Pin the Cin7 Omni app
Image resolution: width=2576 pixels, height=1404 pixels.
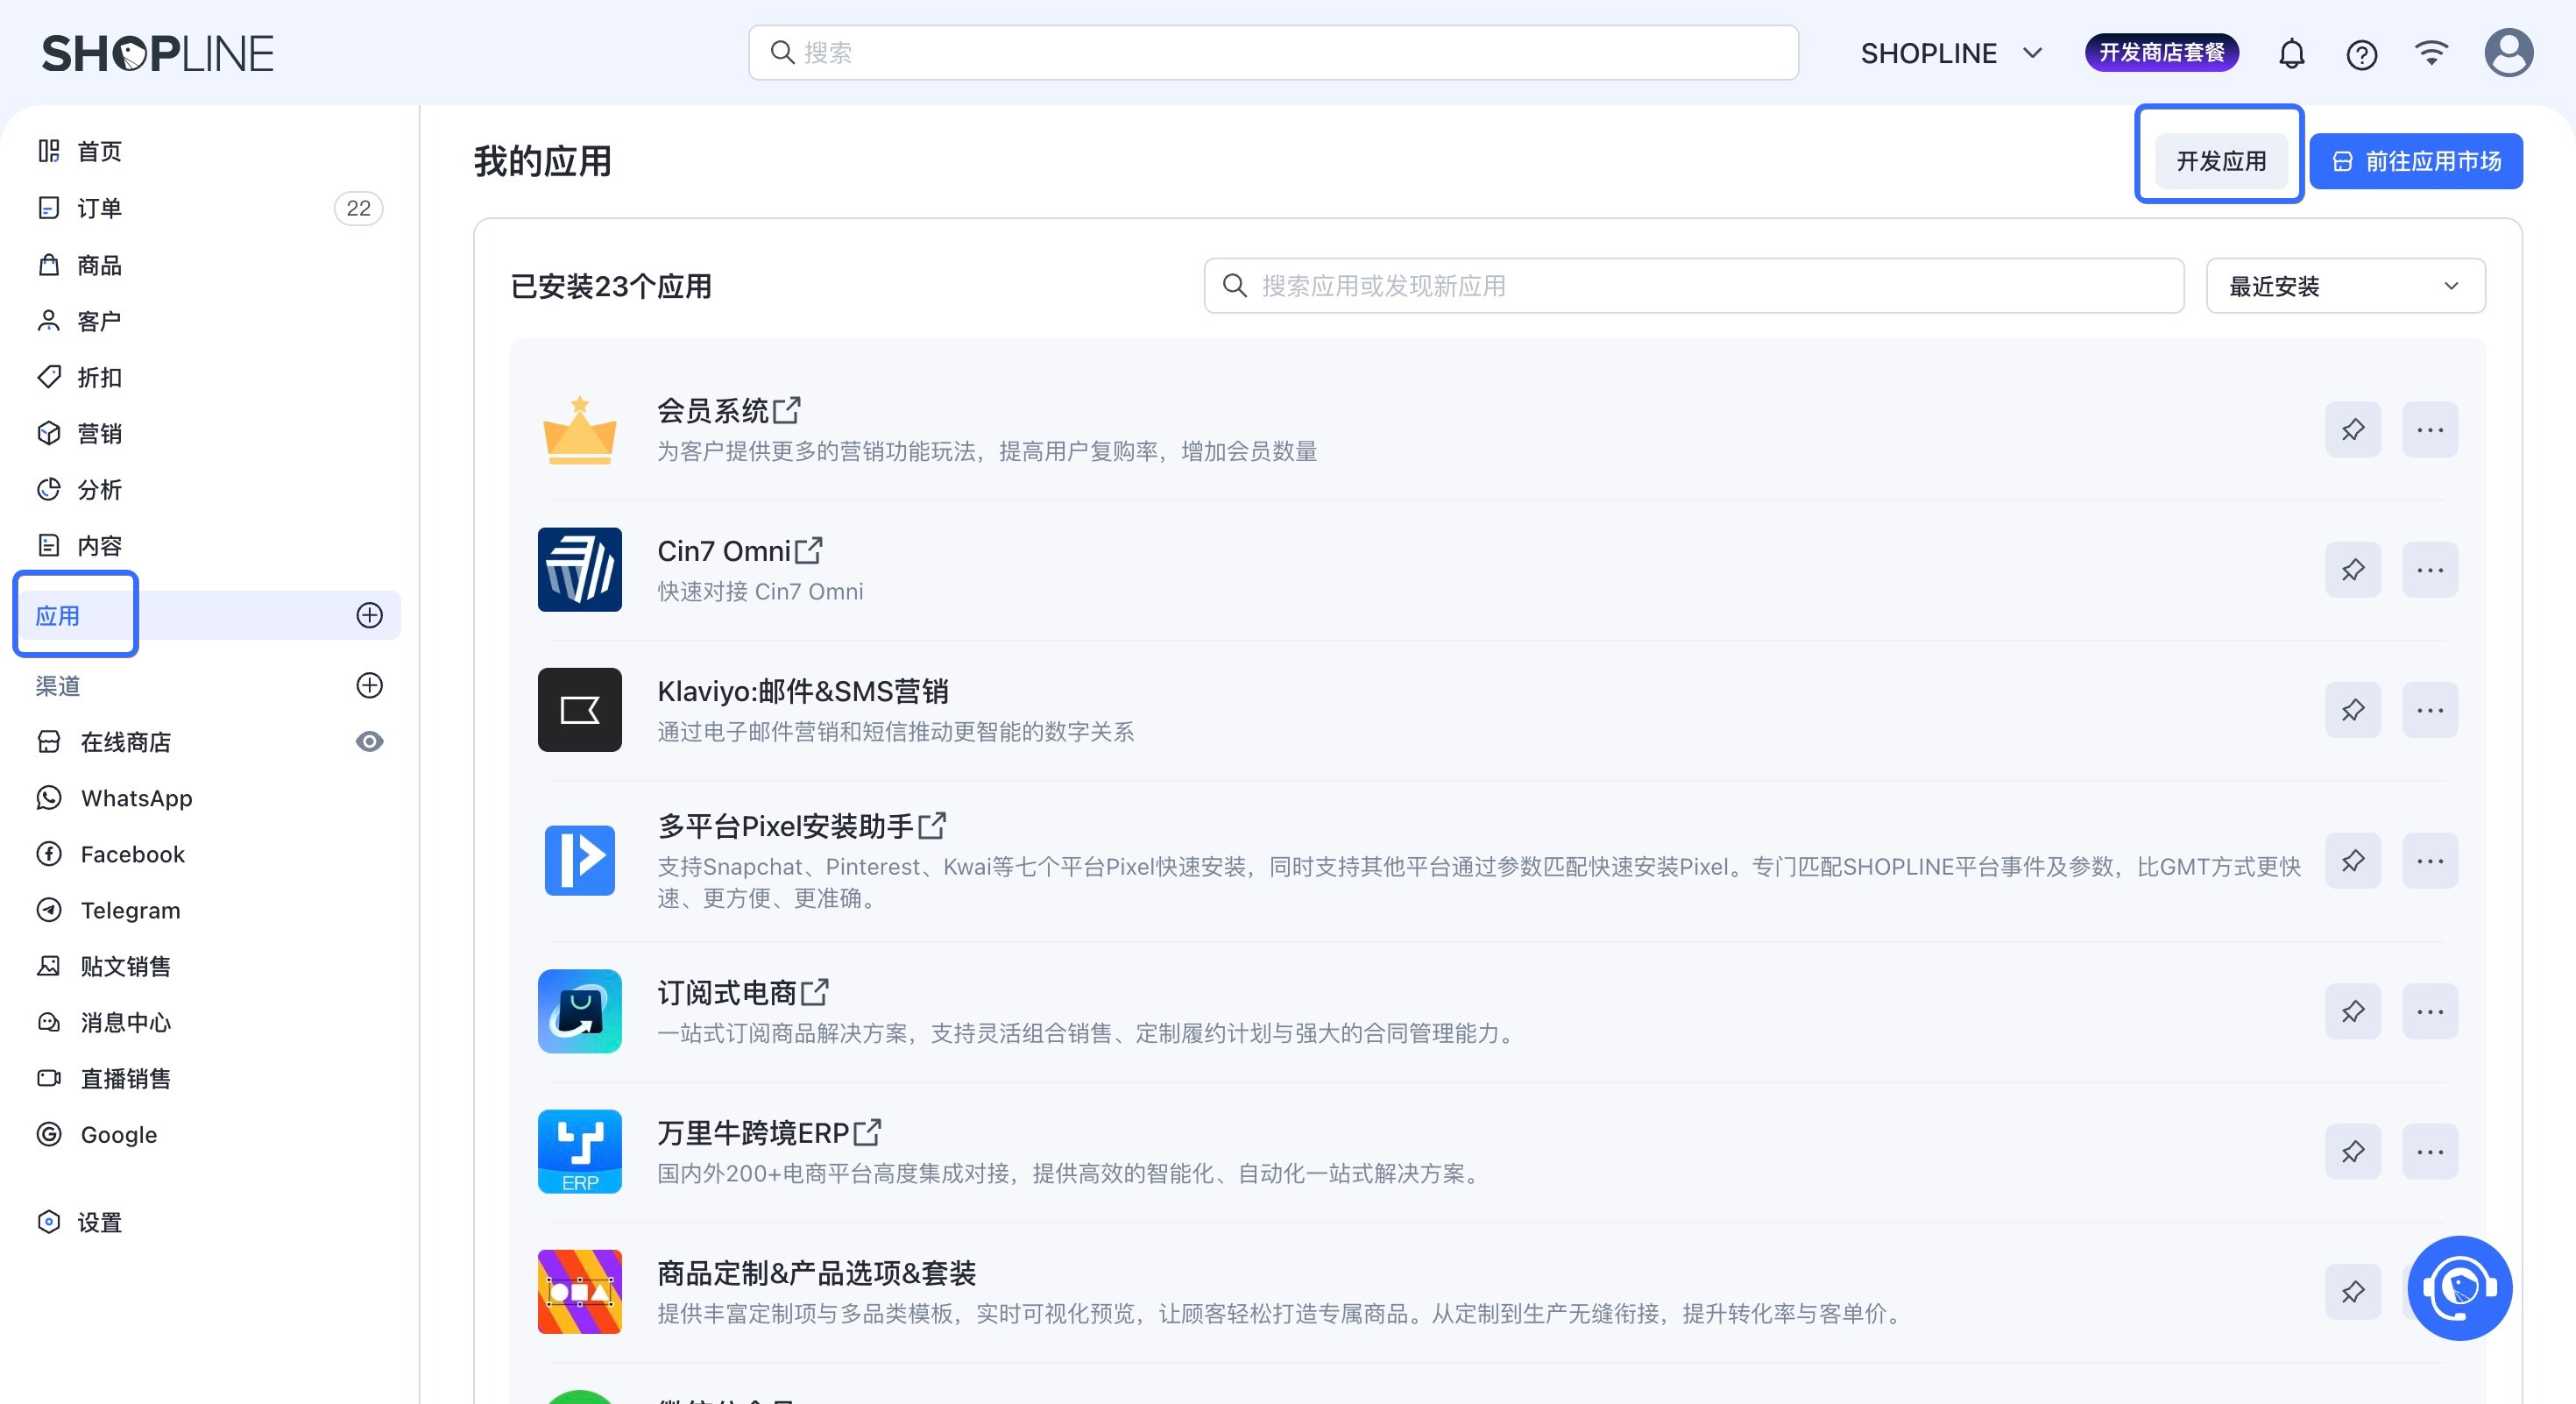click(x=2352, y=570)
